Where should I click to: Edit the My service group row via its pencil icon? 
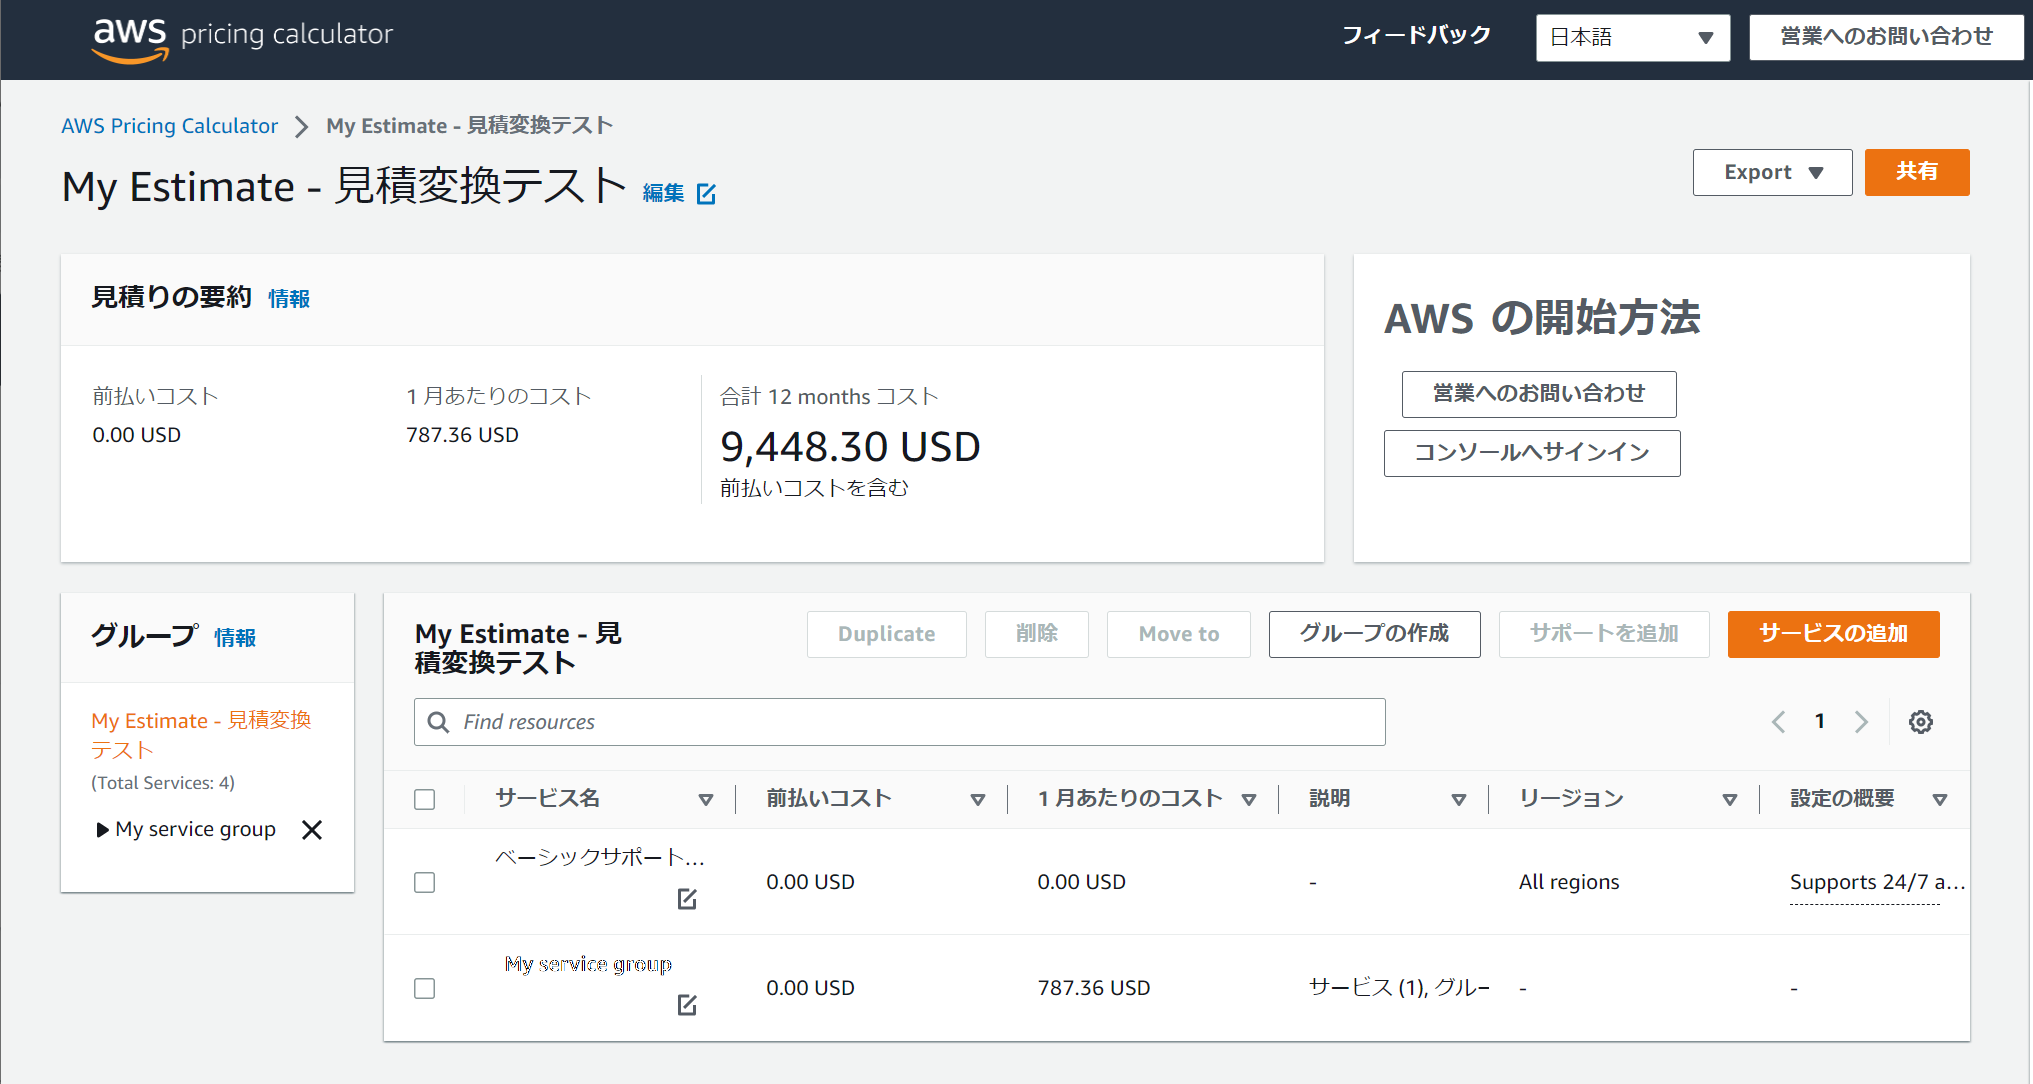(x=687, y=1005)
